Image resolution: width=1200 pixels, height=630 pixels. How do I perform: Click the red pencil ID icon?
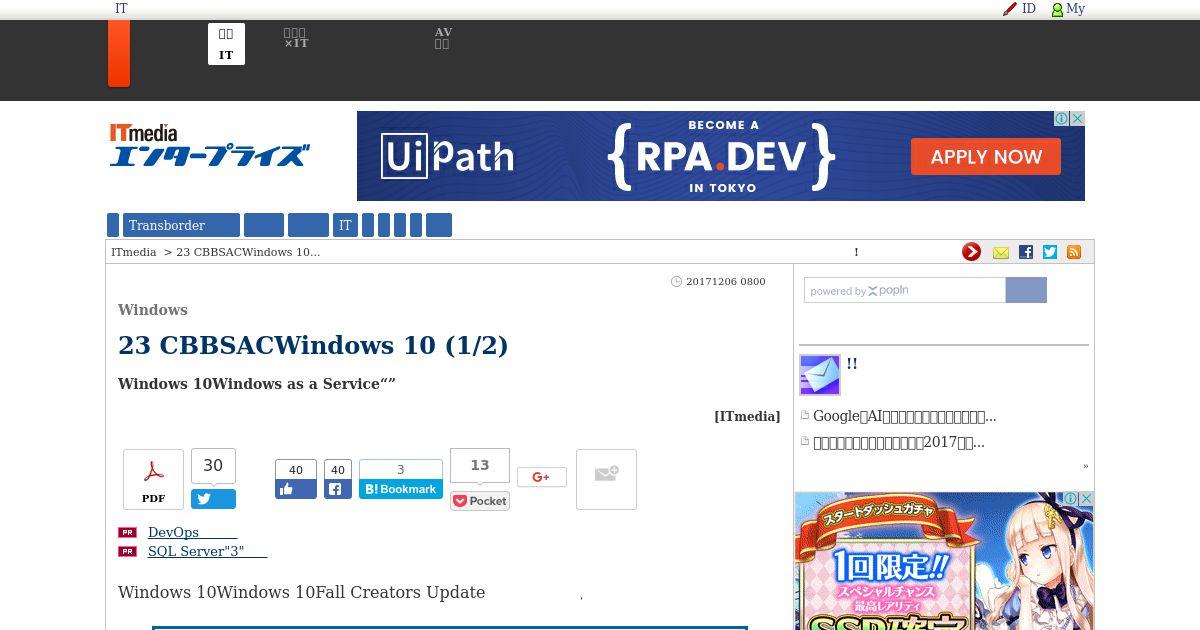(1010, 9)
